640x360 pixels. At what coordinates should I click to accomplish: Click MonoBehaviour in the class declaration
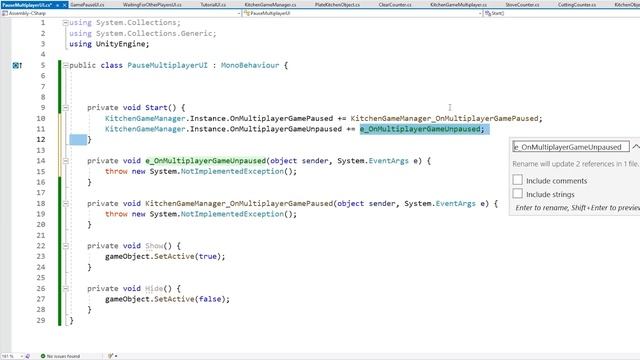250,65
